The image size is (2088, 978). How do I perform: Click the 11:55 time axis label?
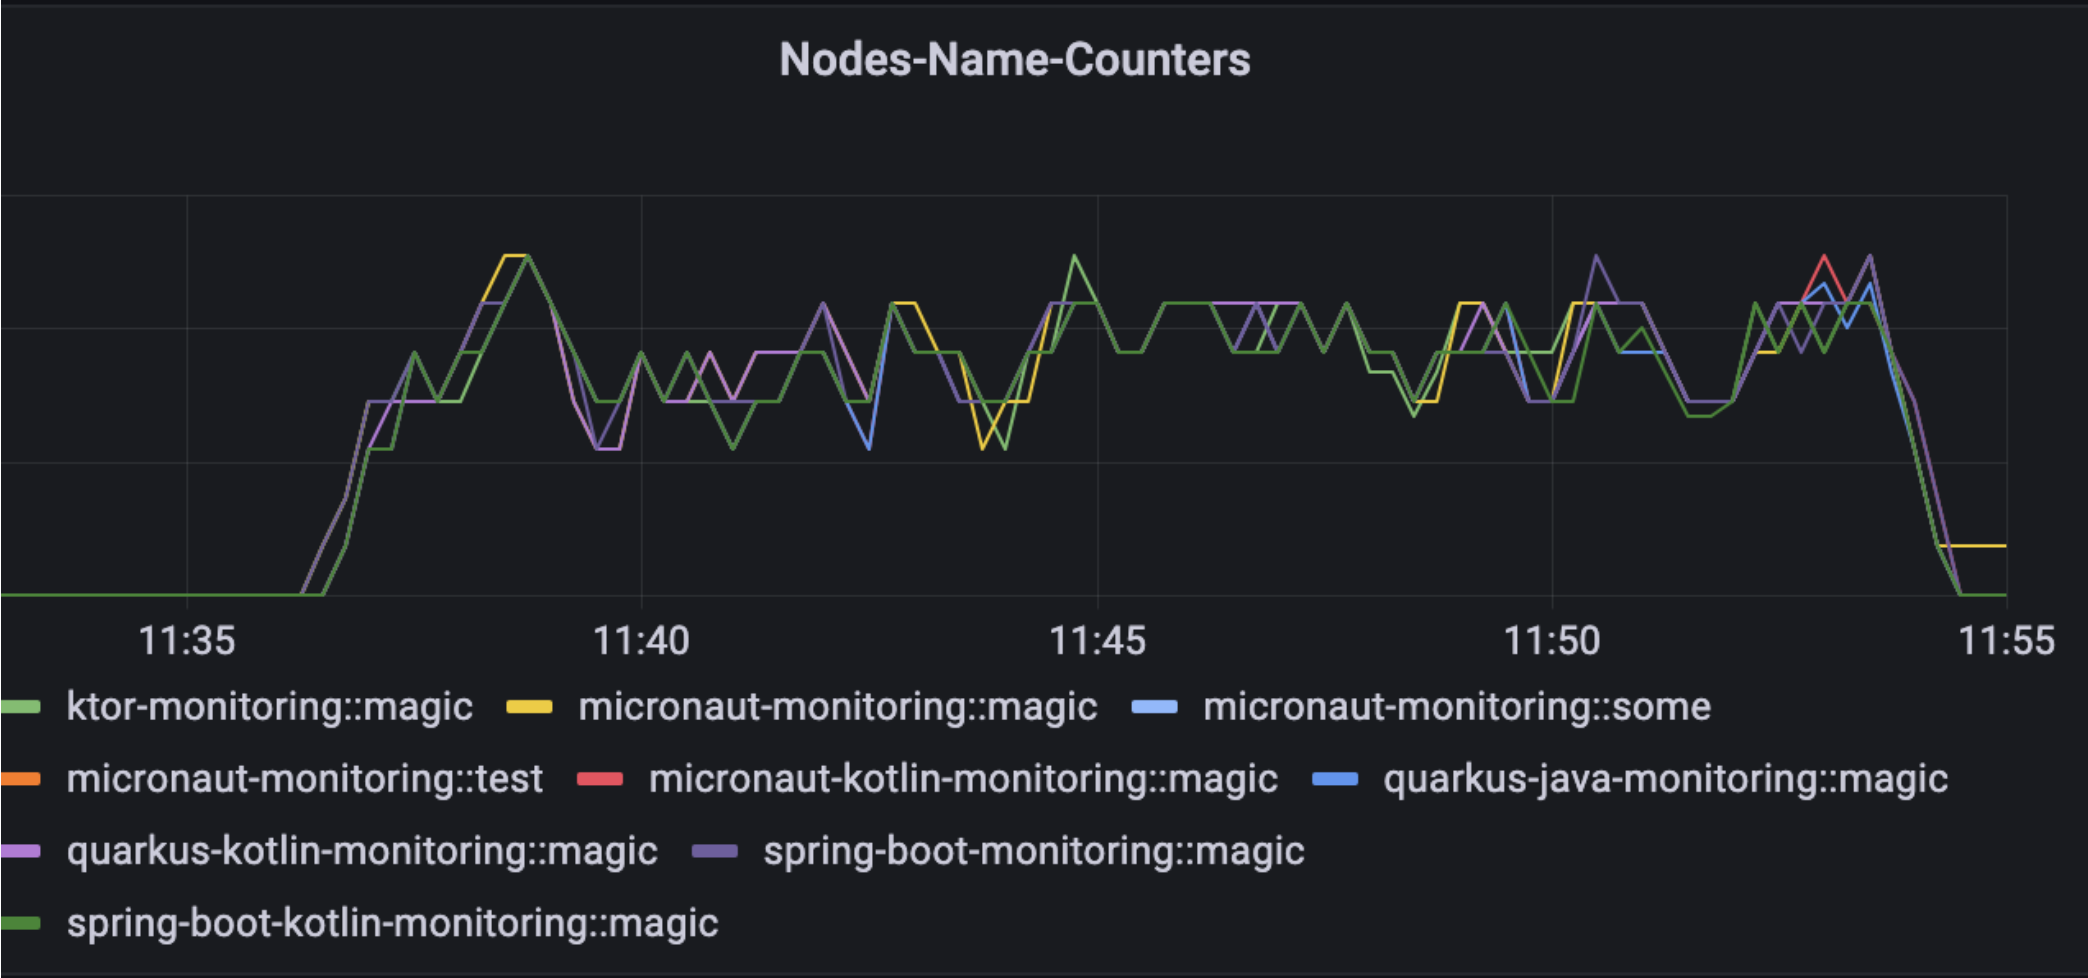coord(2006,641)
